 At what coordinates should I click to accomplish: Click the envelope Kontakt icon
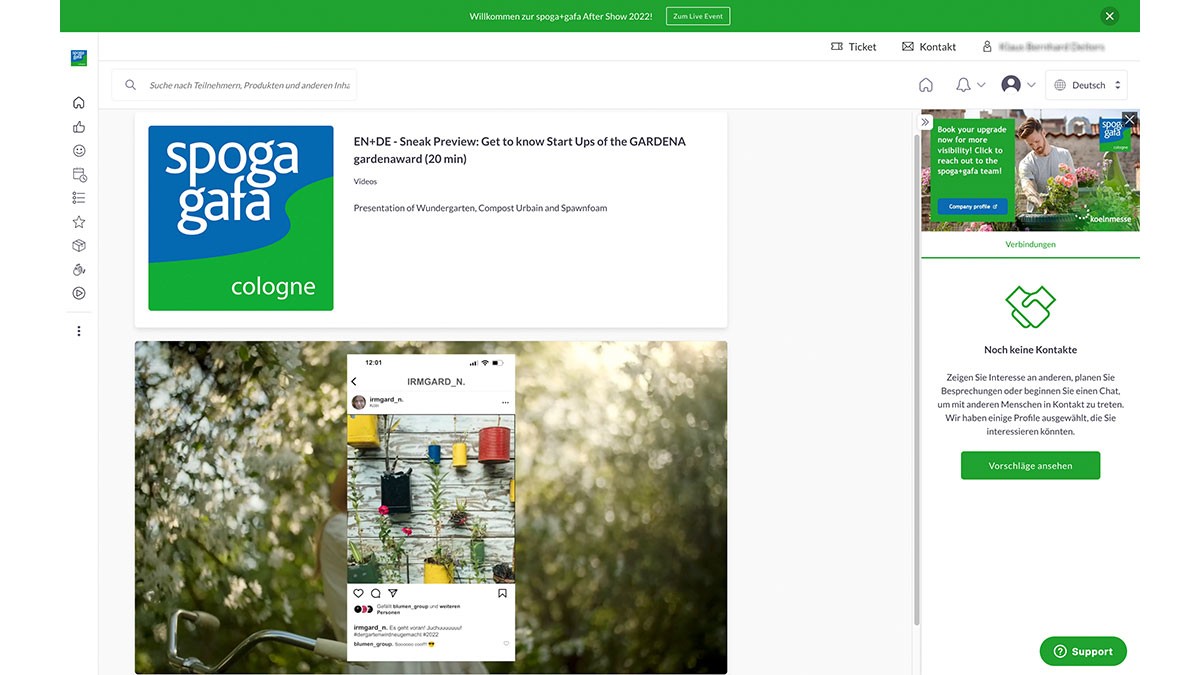pyautogui.click(x=908, y=47)
